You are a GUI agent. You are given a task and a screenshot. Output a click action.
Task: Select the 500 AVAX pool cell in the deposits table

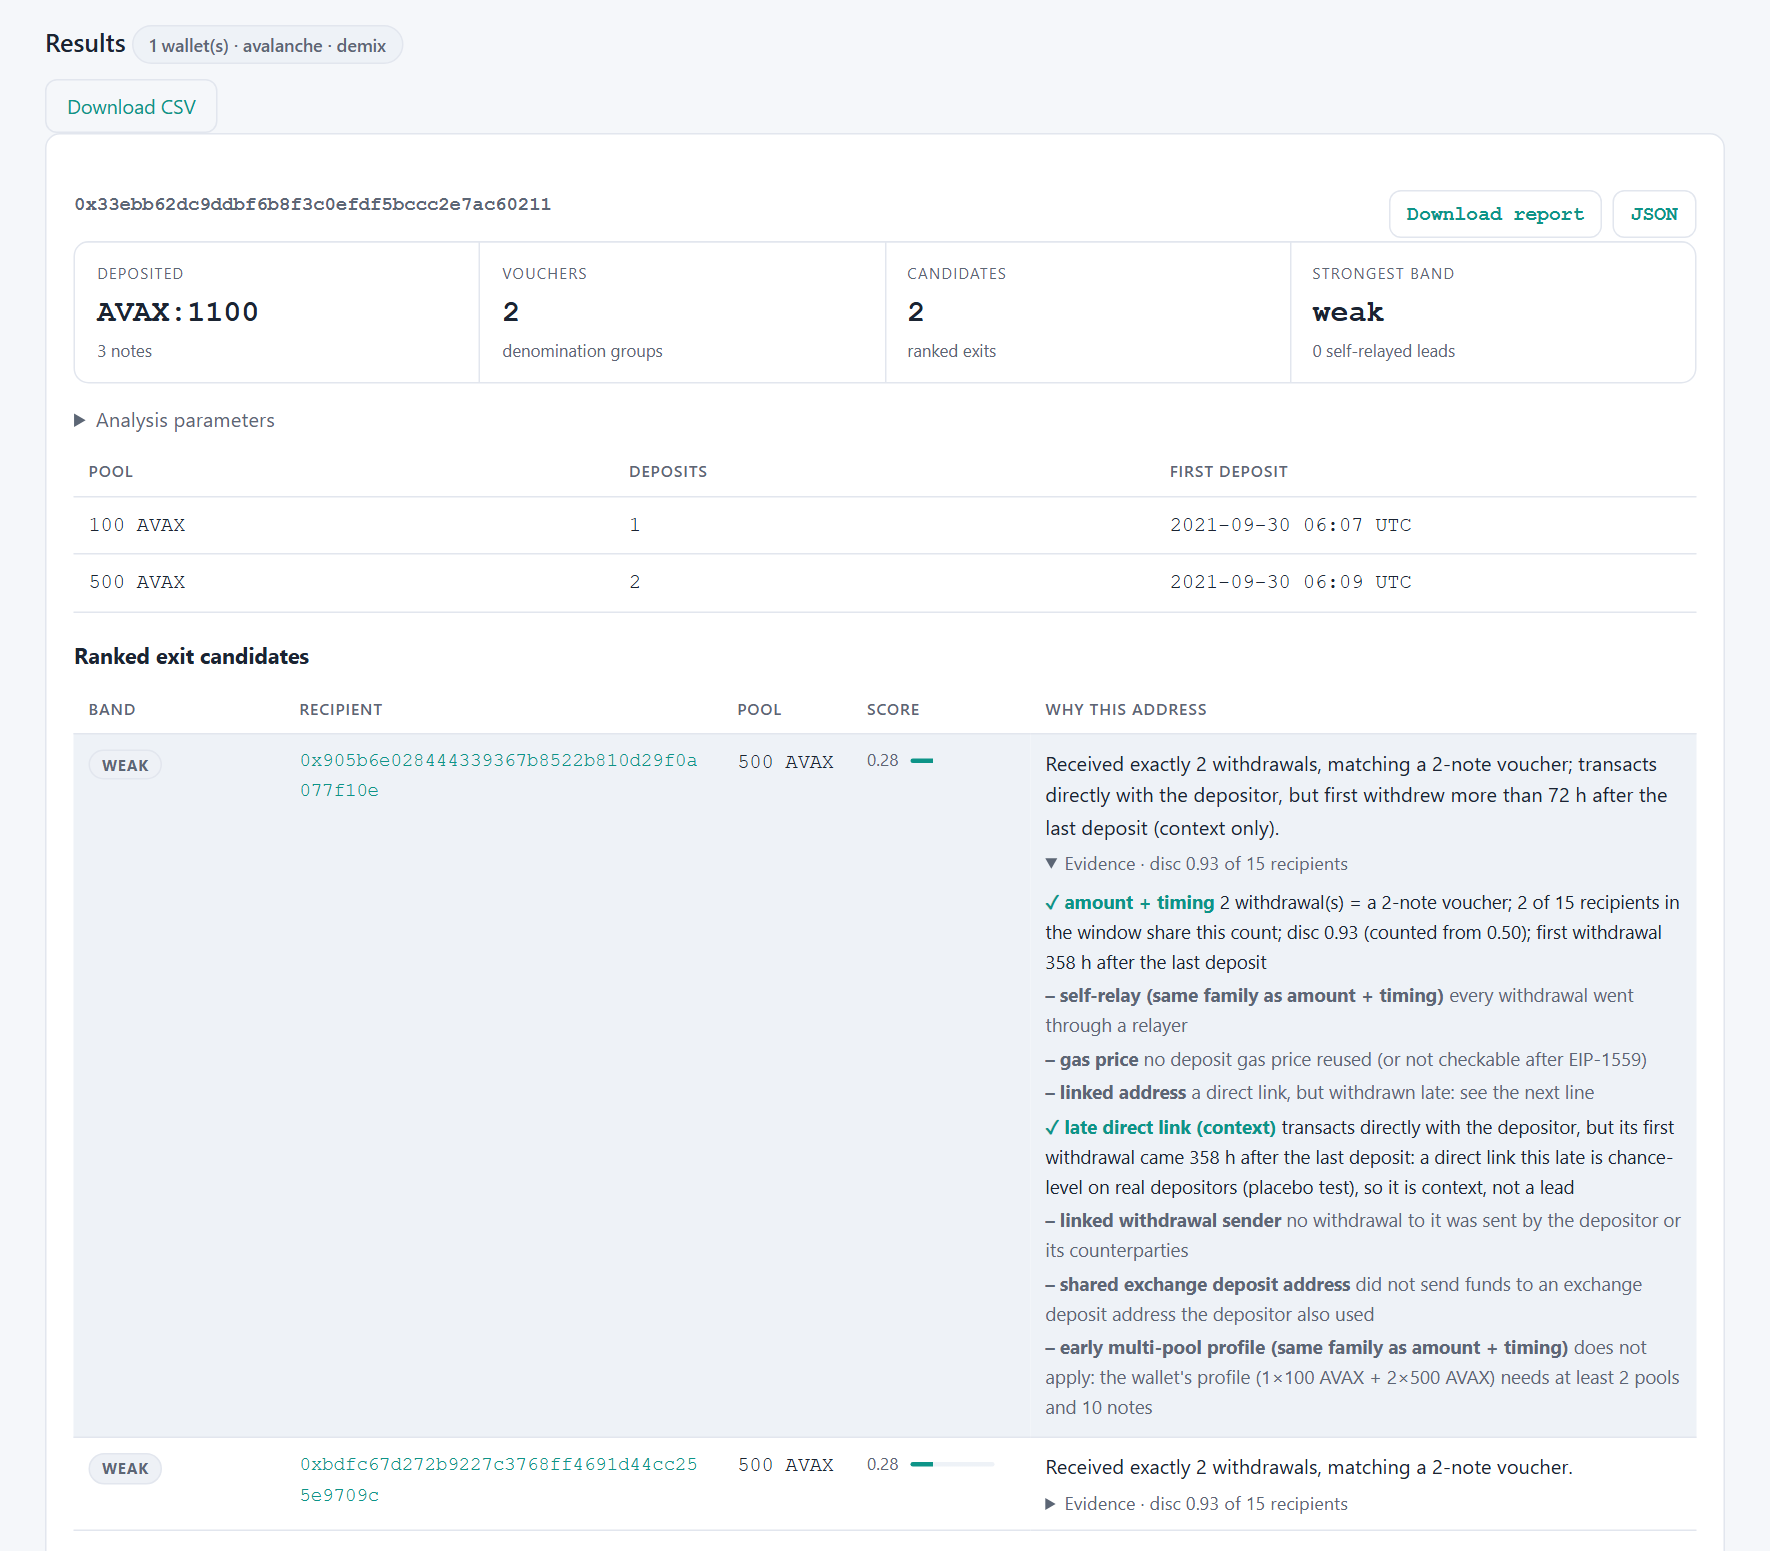137,582
